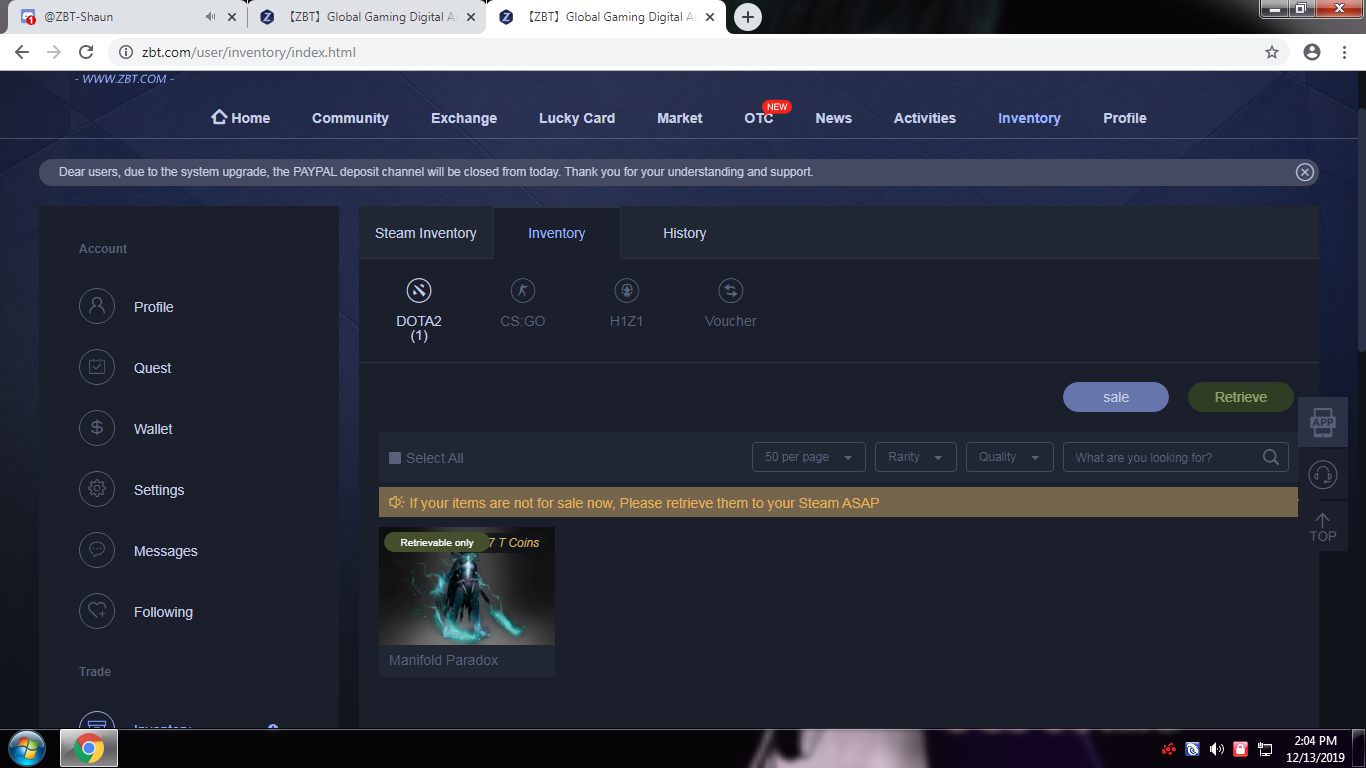Open the volume icon in system tray
This screenshot has width=1366, height=768.
1216,748
